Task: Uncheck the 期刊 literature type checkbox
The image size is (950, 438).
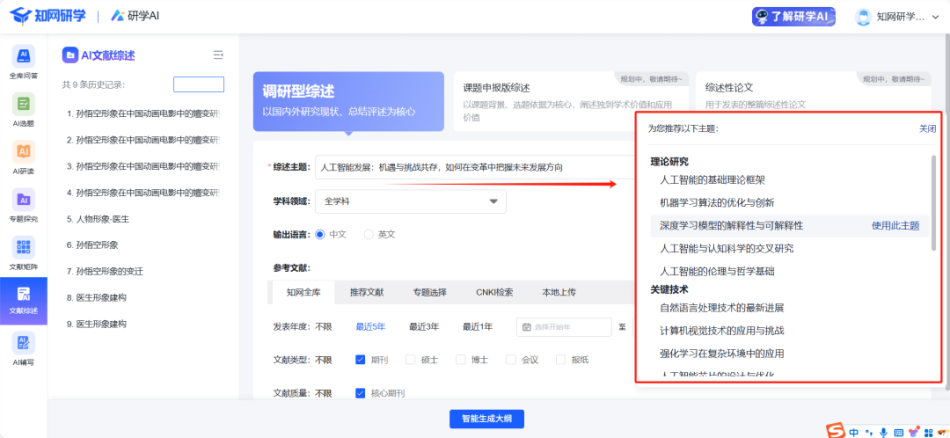Action: tap(361, 360)
